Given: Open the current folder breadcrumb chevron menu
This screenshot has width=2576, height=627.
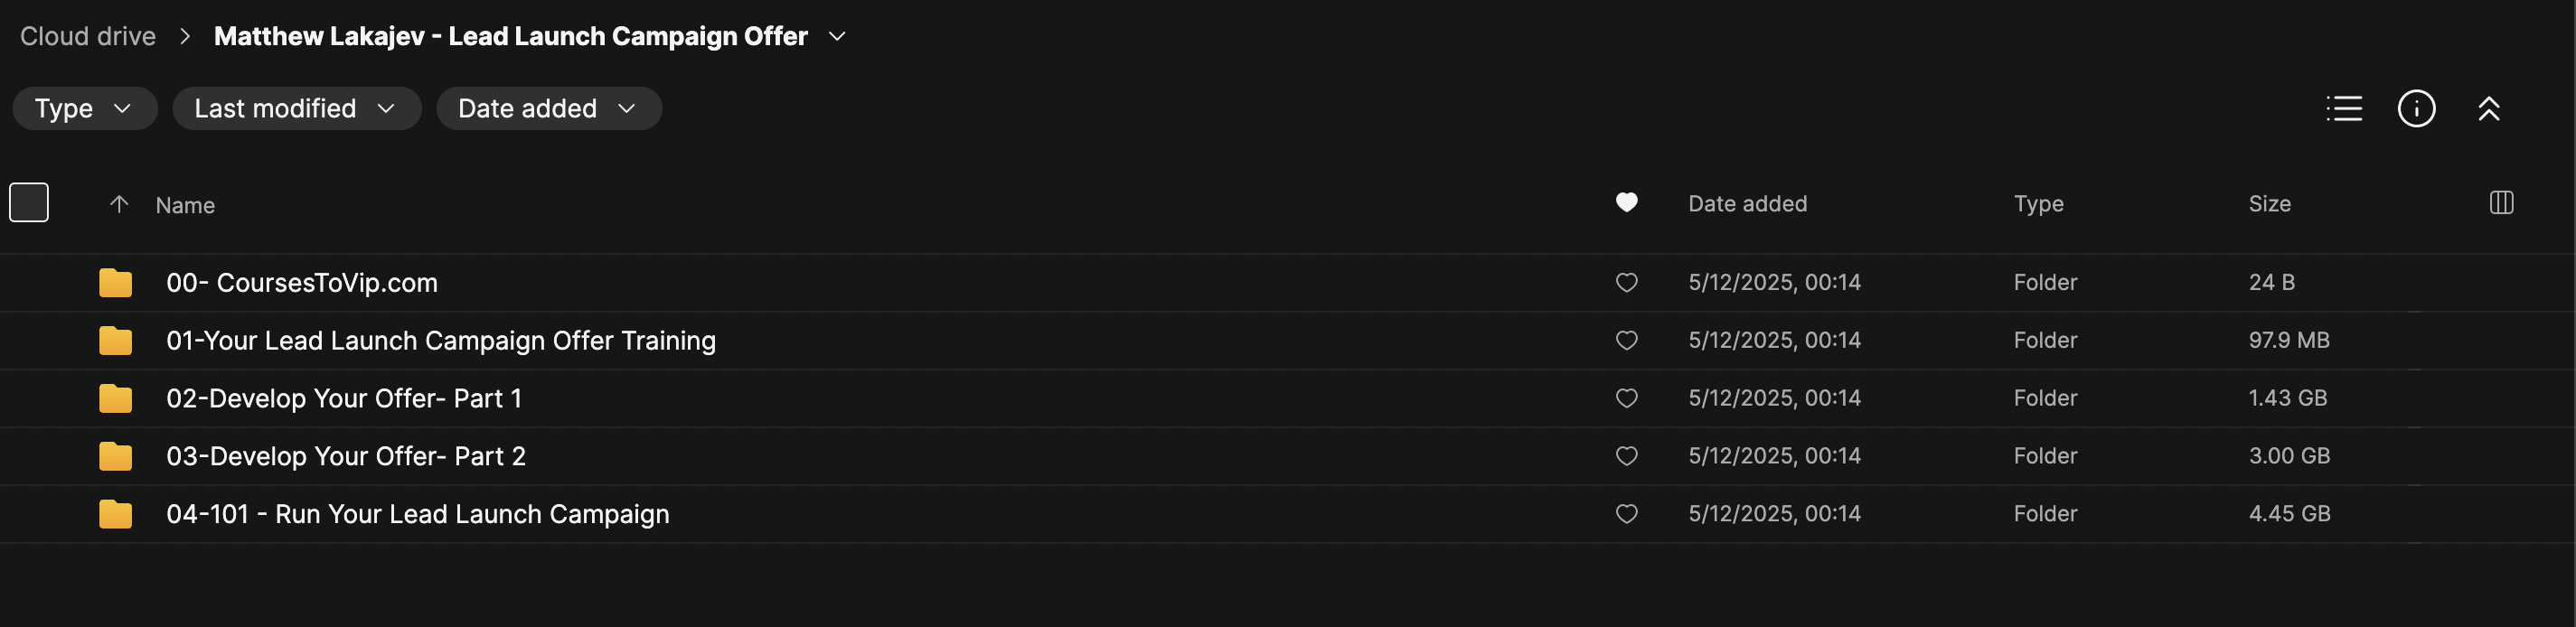Looking at the screenshot, I should tap(838, 36).
